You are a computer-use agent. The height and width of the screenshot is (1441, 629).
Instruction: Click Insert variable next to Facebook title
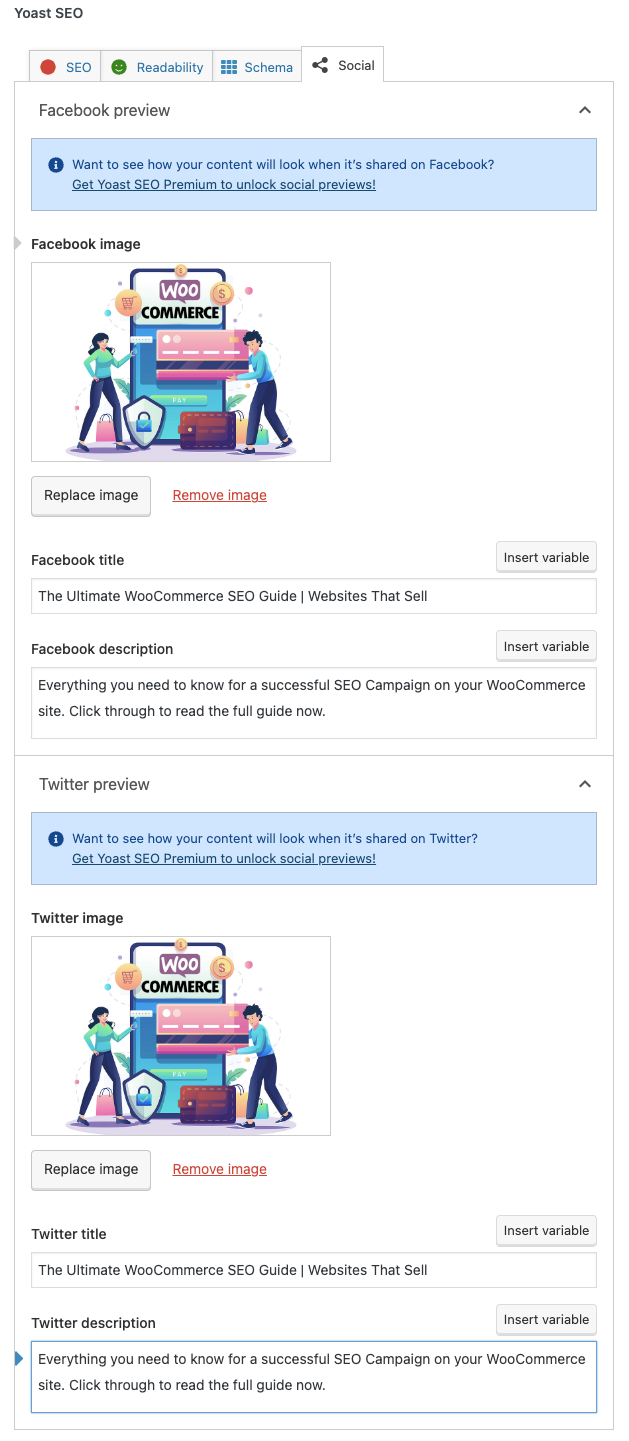pos(546,557)
